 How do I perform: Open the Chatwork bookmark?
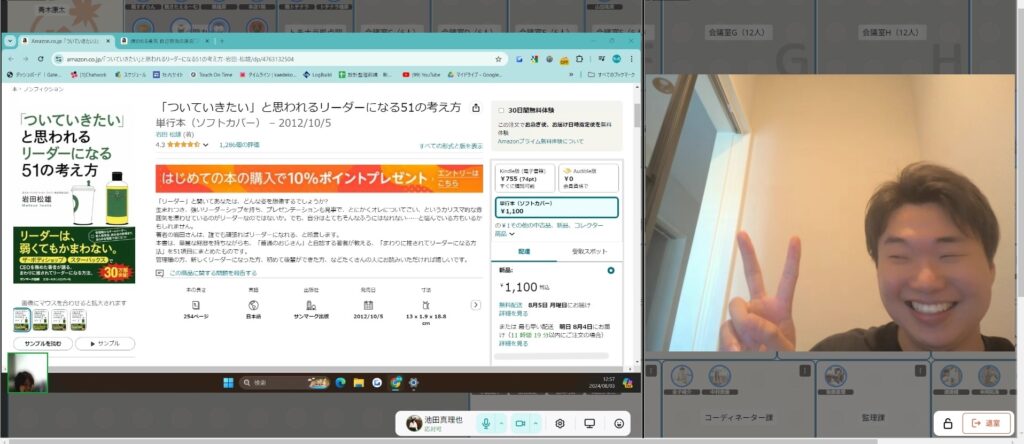coord(89,75)
